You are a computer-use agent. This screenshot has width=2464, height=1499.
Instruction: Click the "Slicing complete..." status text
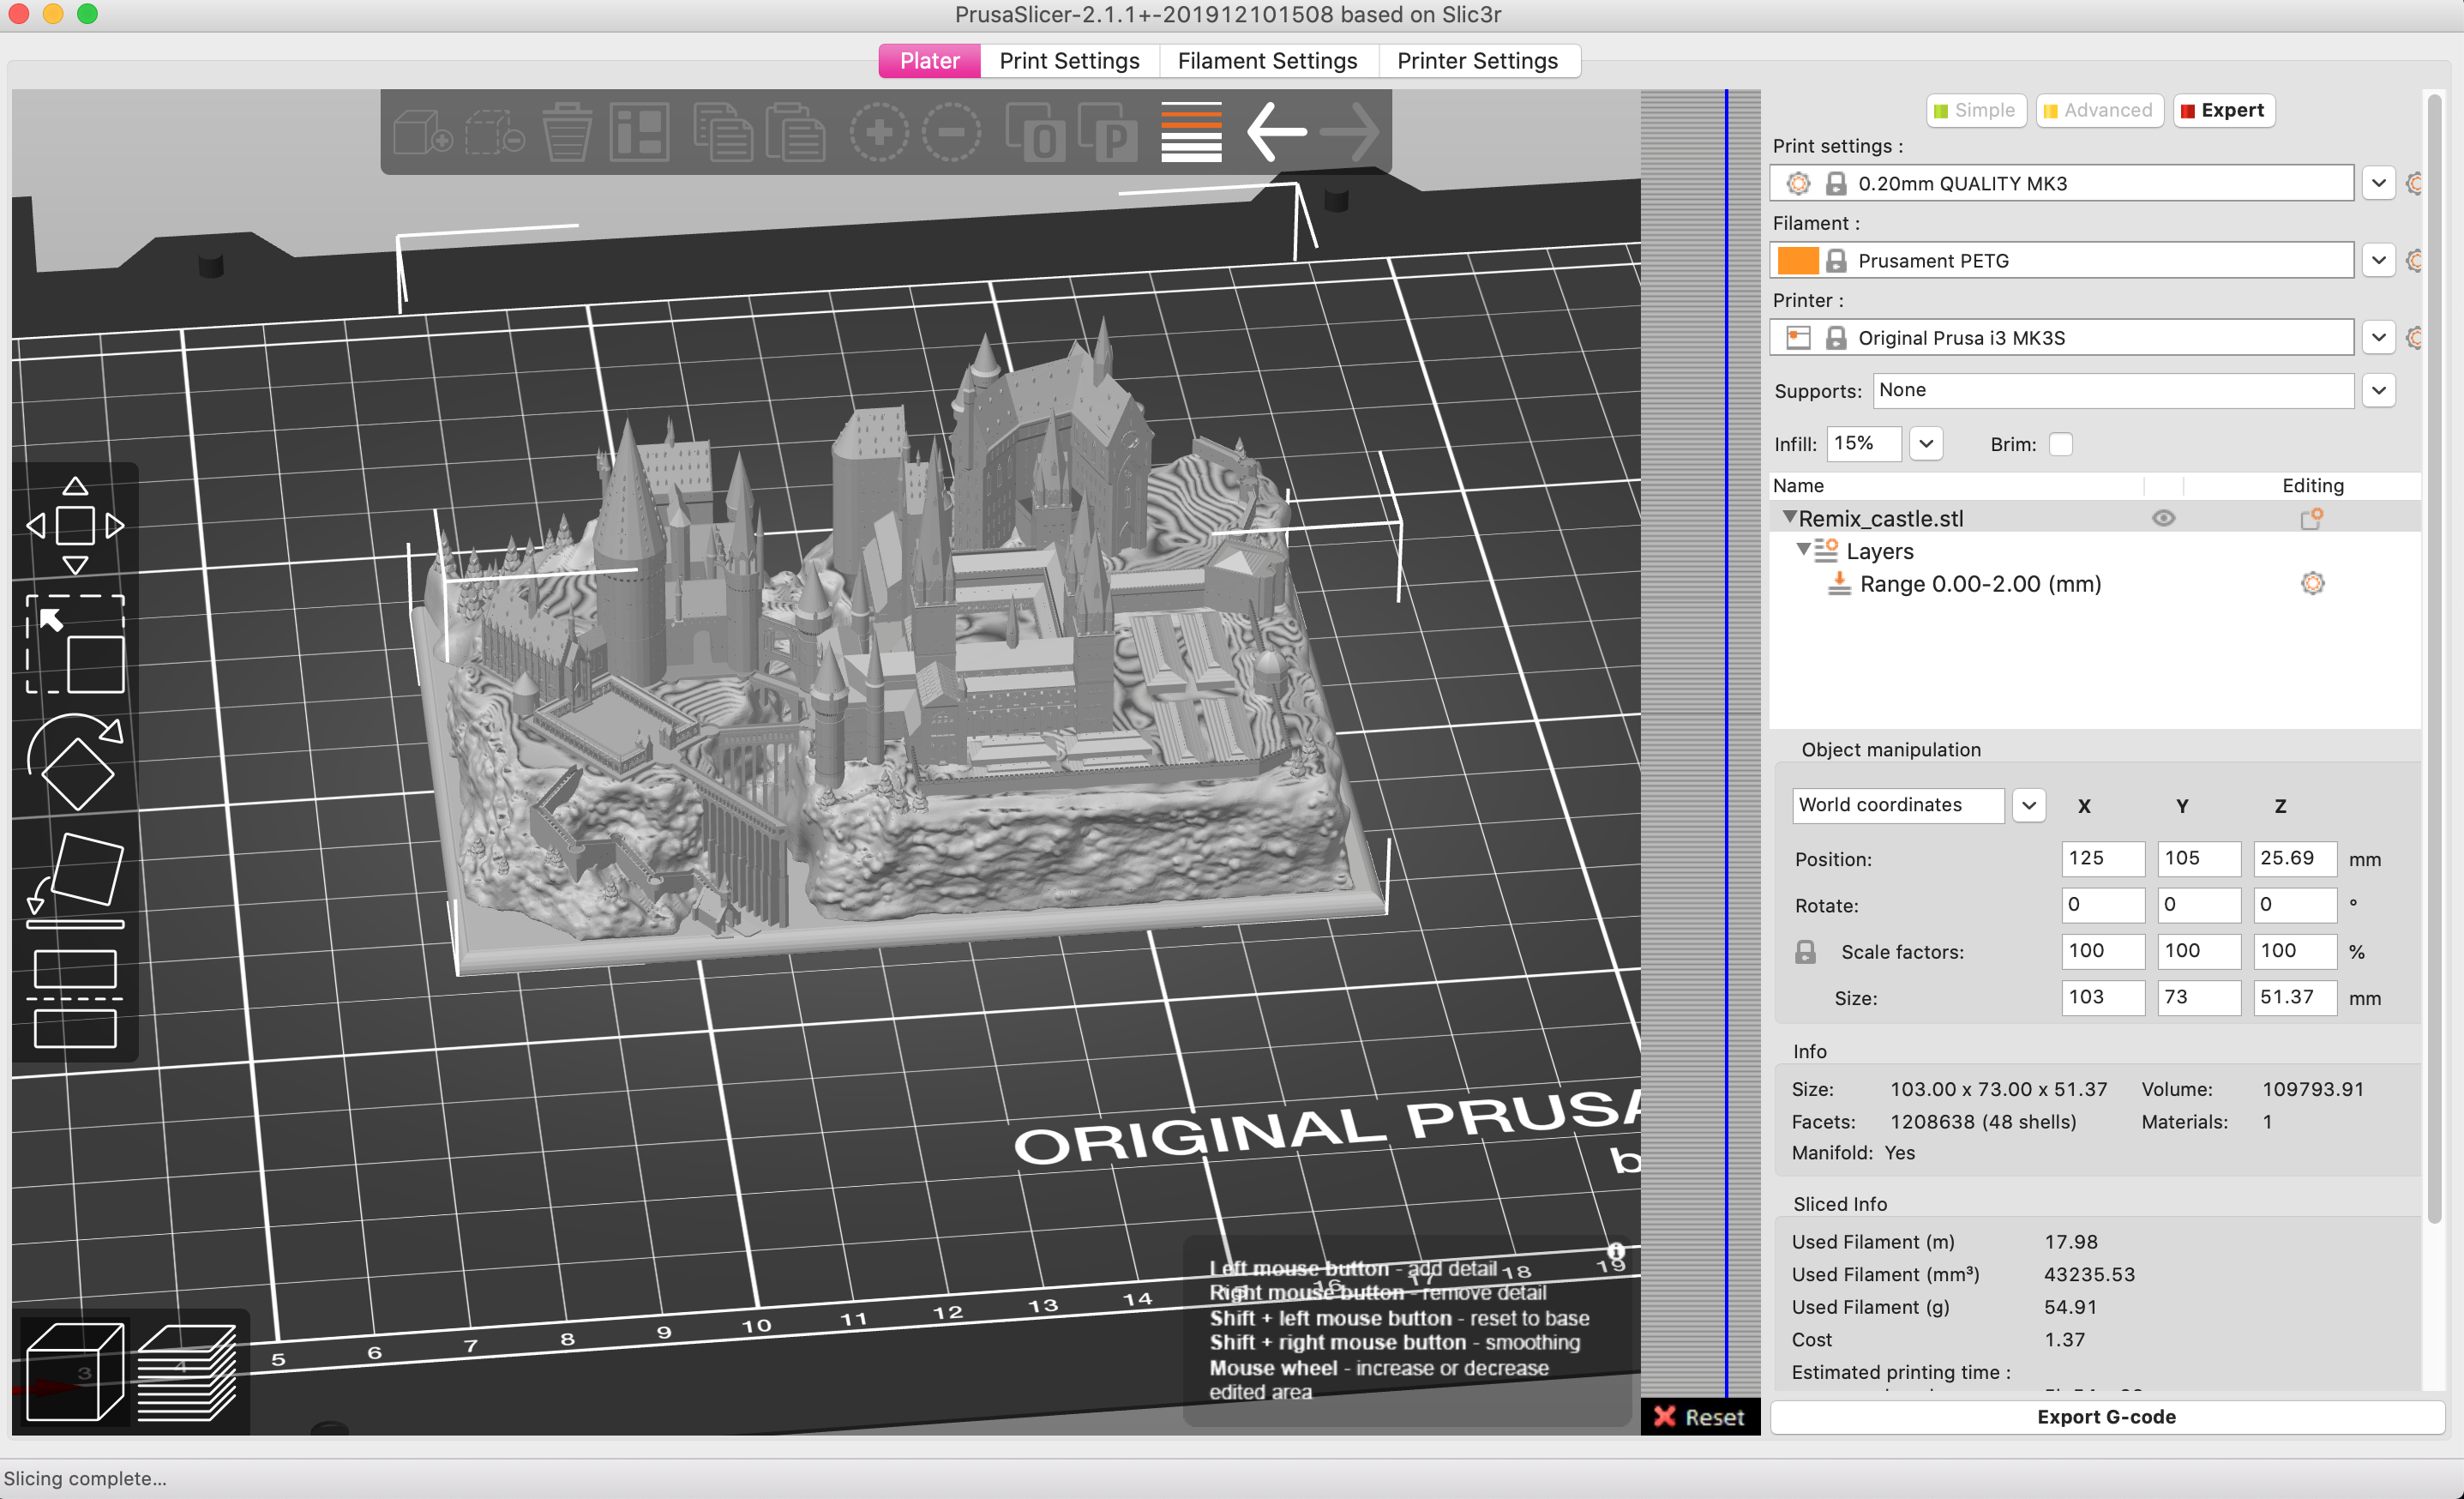85,1478
